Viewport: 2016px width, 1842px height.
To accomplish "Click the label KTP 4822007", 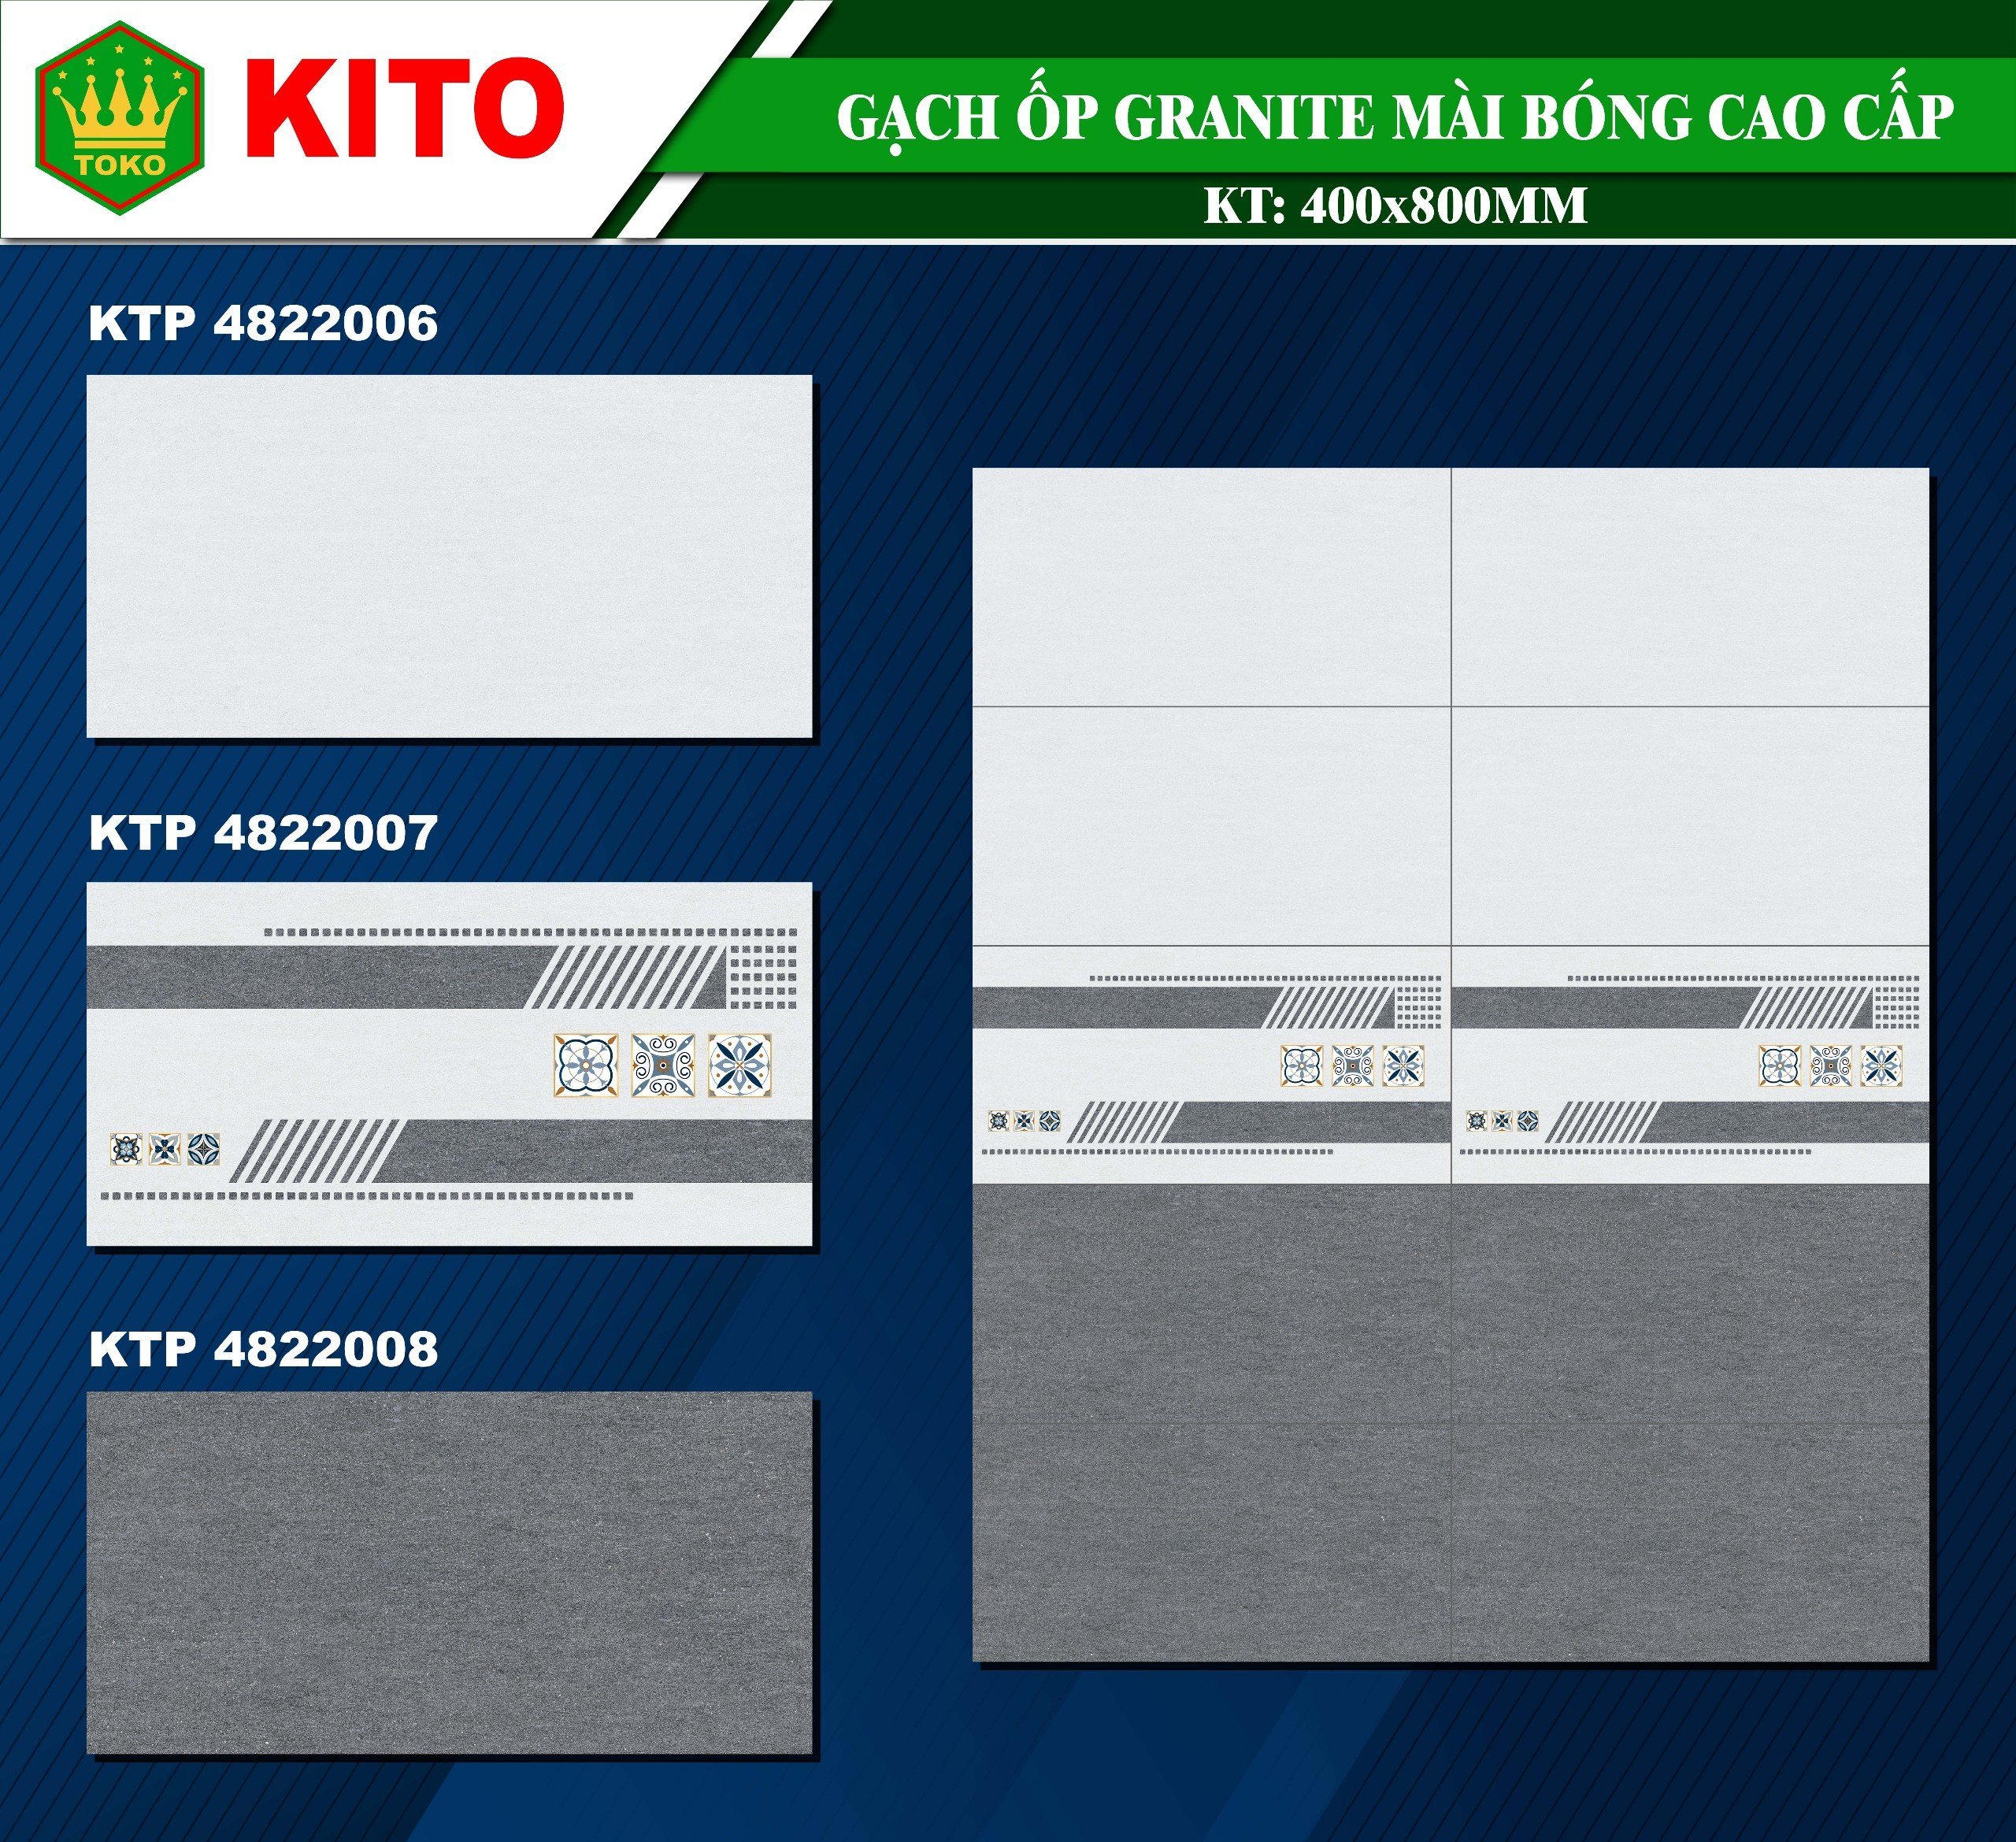I will (x=263, y=833).
